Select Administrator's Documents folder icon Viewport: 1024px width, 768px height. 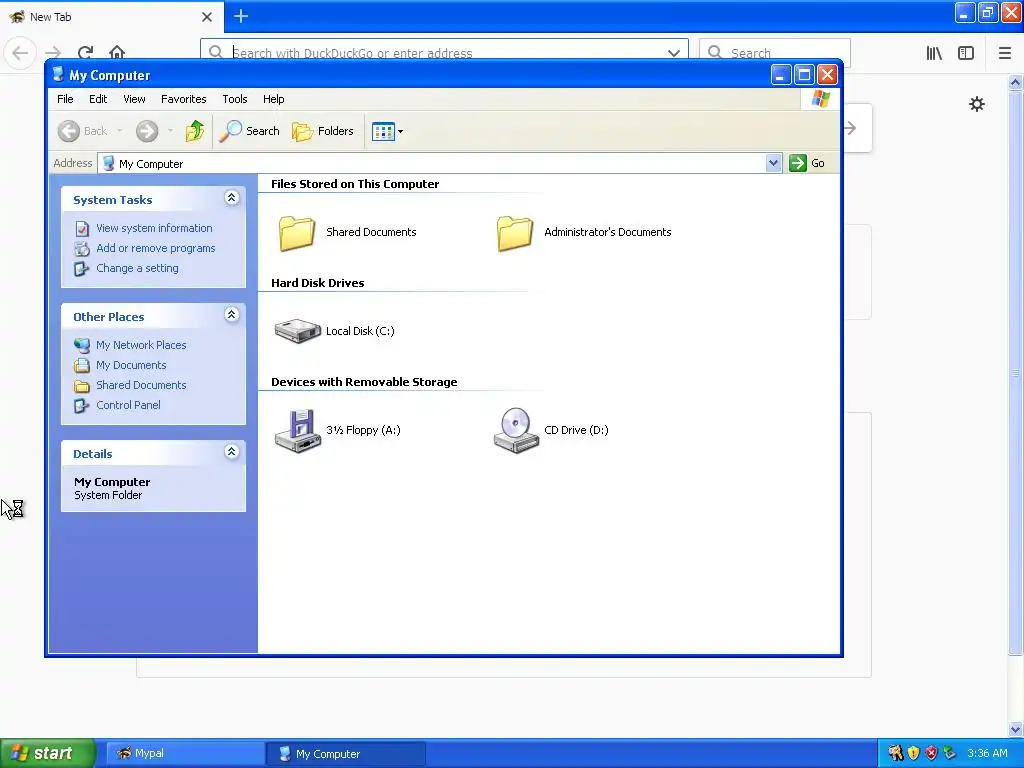(x=515, y=232)
